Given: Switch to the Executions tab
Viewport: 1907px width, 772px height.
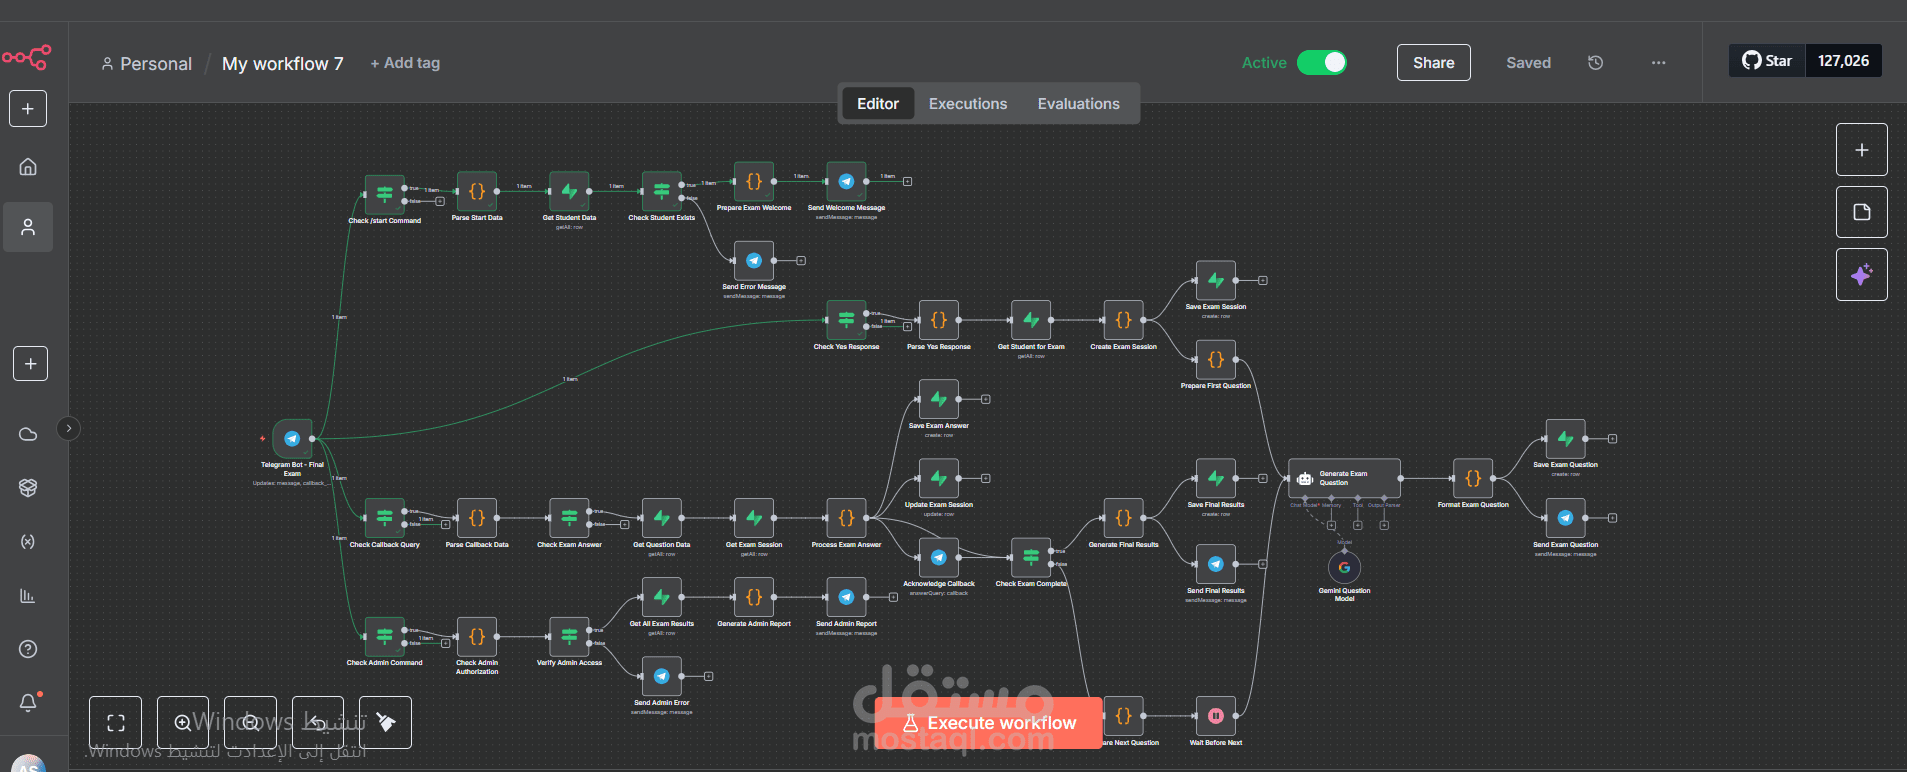Looking at the screenshot, I should click(968, 103).
